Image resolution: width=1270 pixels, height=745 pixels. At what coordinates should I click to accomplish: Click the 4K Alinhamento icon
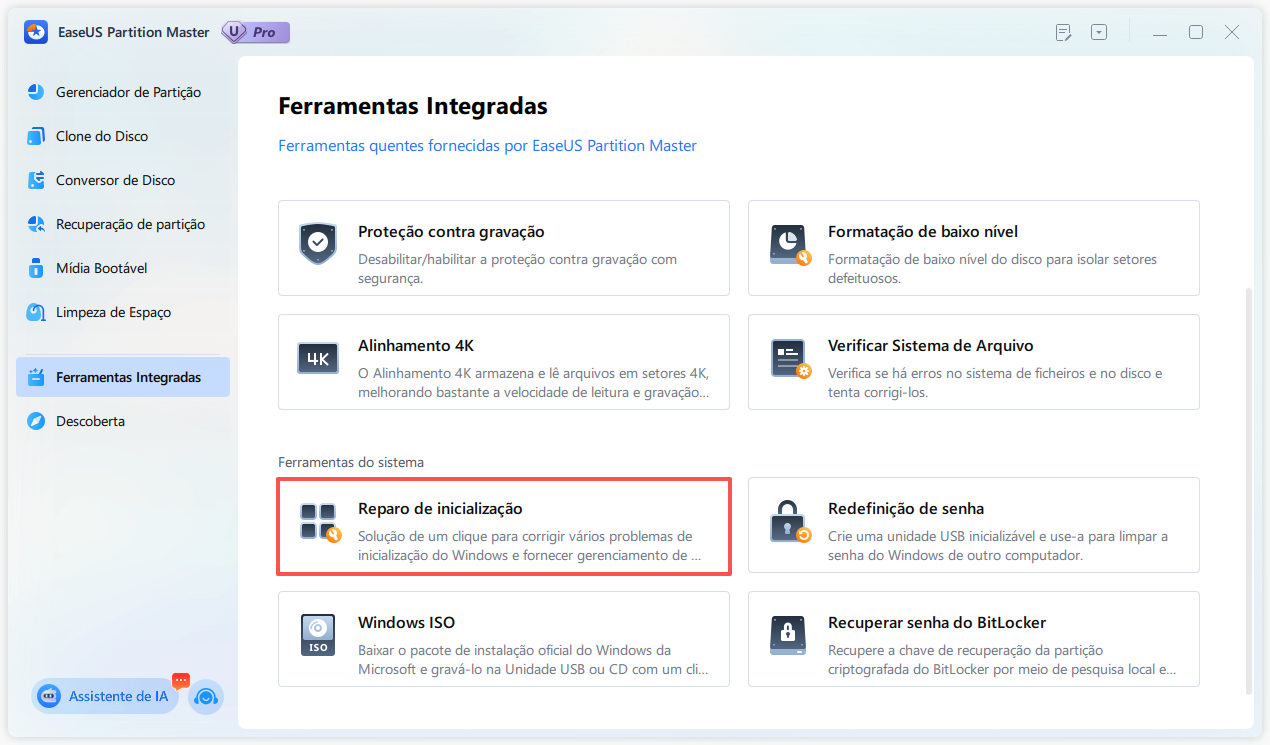pos(318,358)
